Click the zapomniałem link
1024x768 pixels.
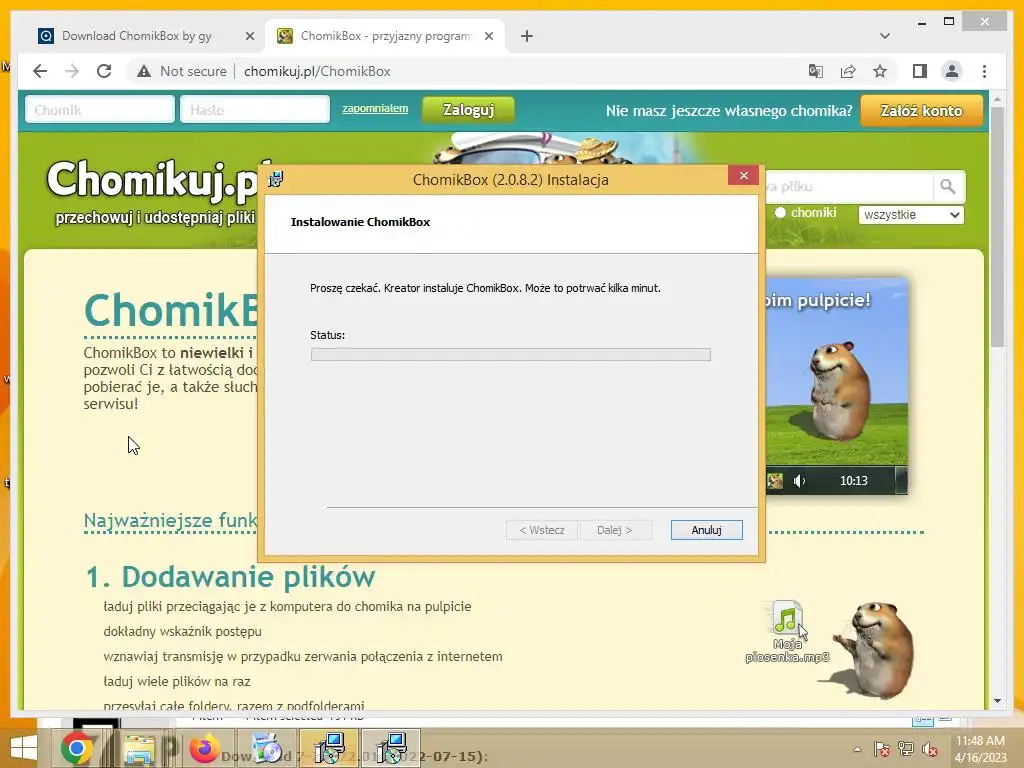pos(375,108)
